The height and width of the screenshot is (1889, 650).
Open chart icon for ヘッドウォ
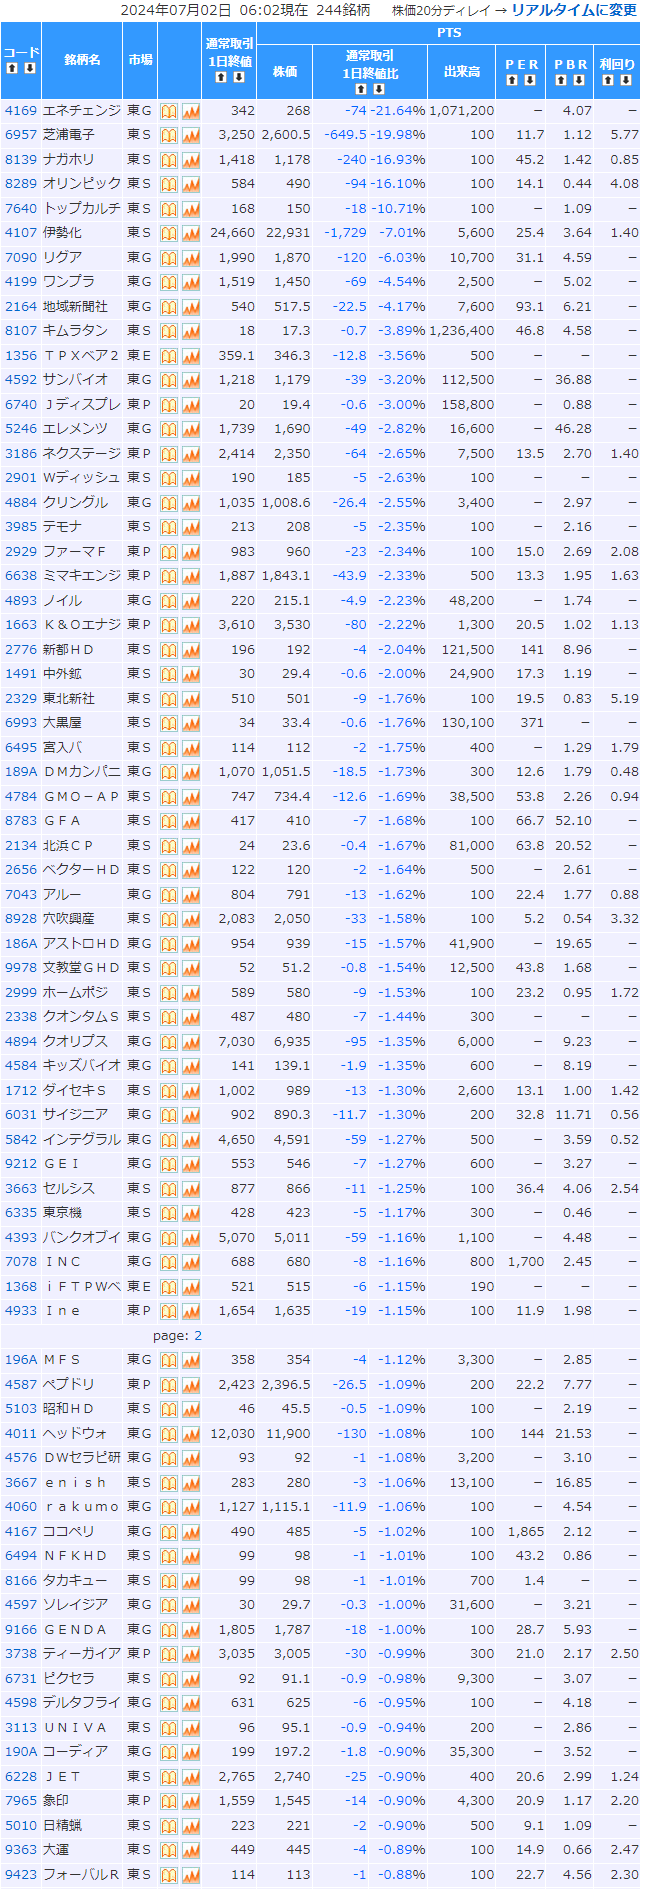[x=191, y=1434]
